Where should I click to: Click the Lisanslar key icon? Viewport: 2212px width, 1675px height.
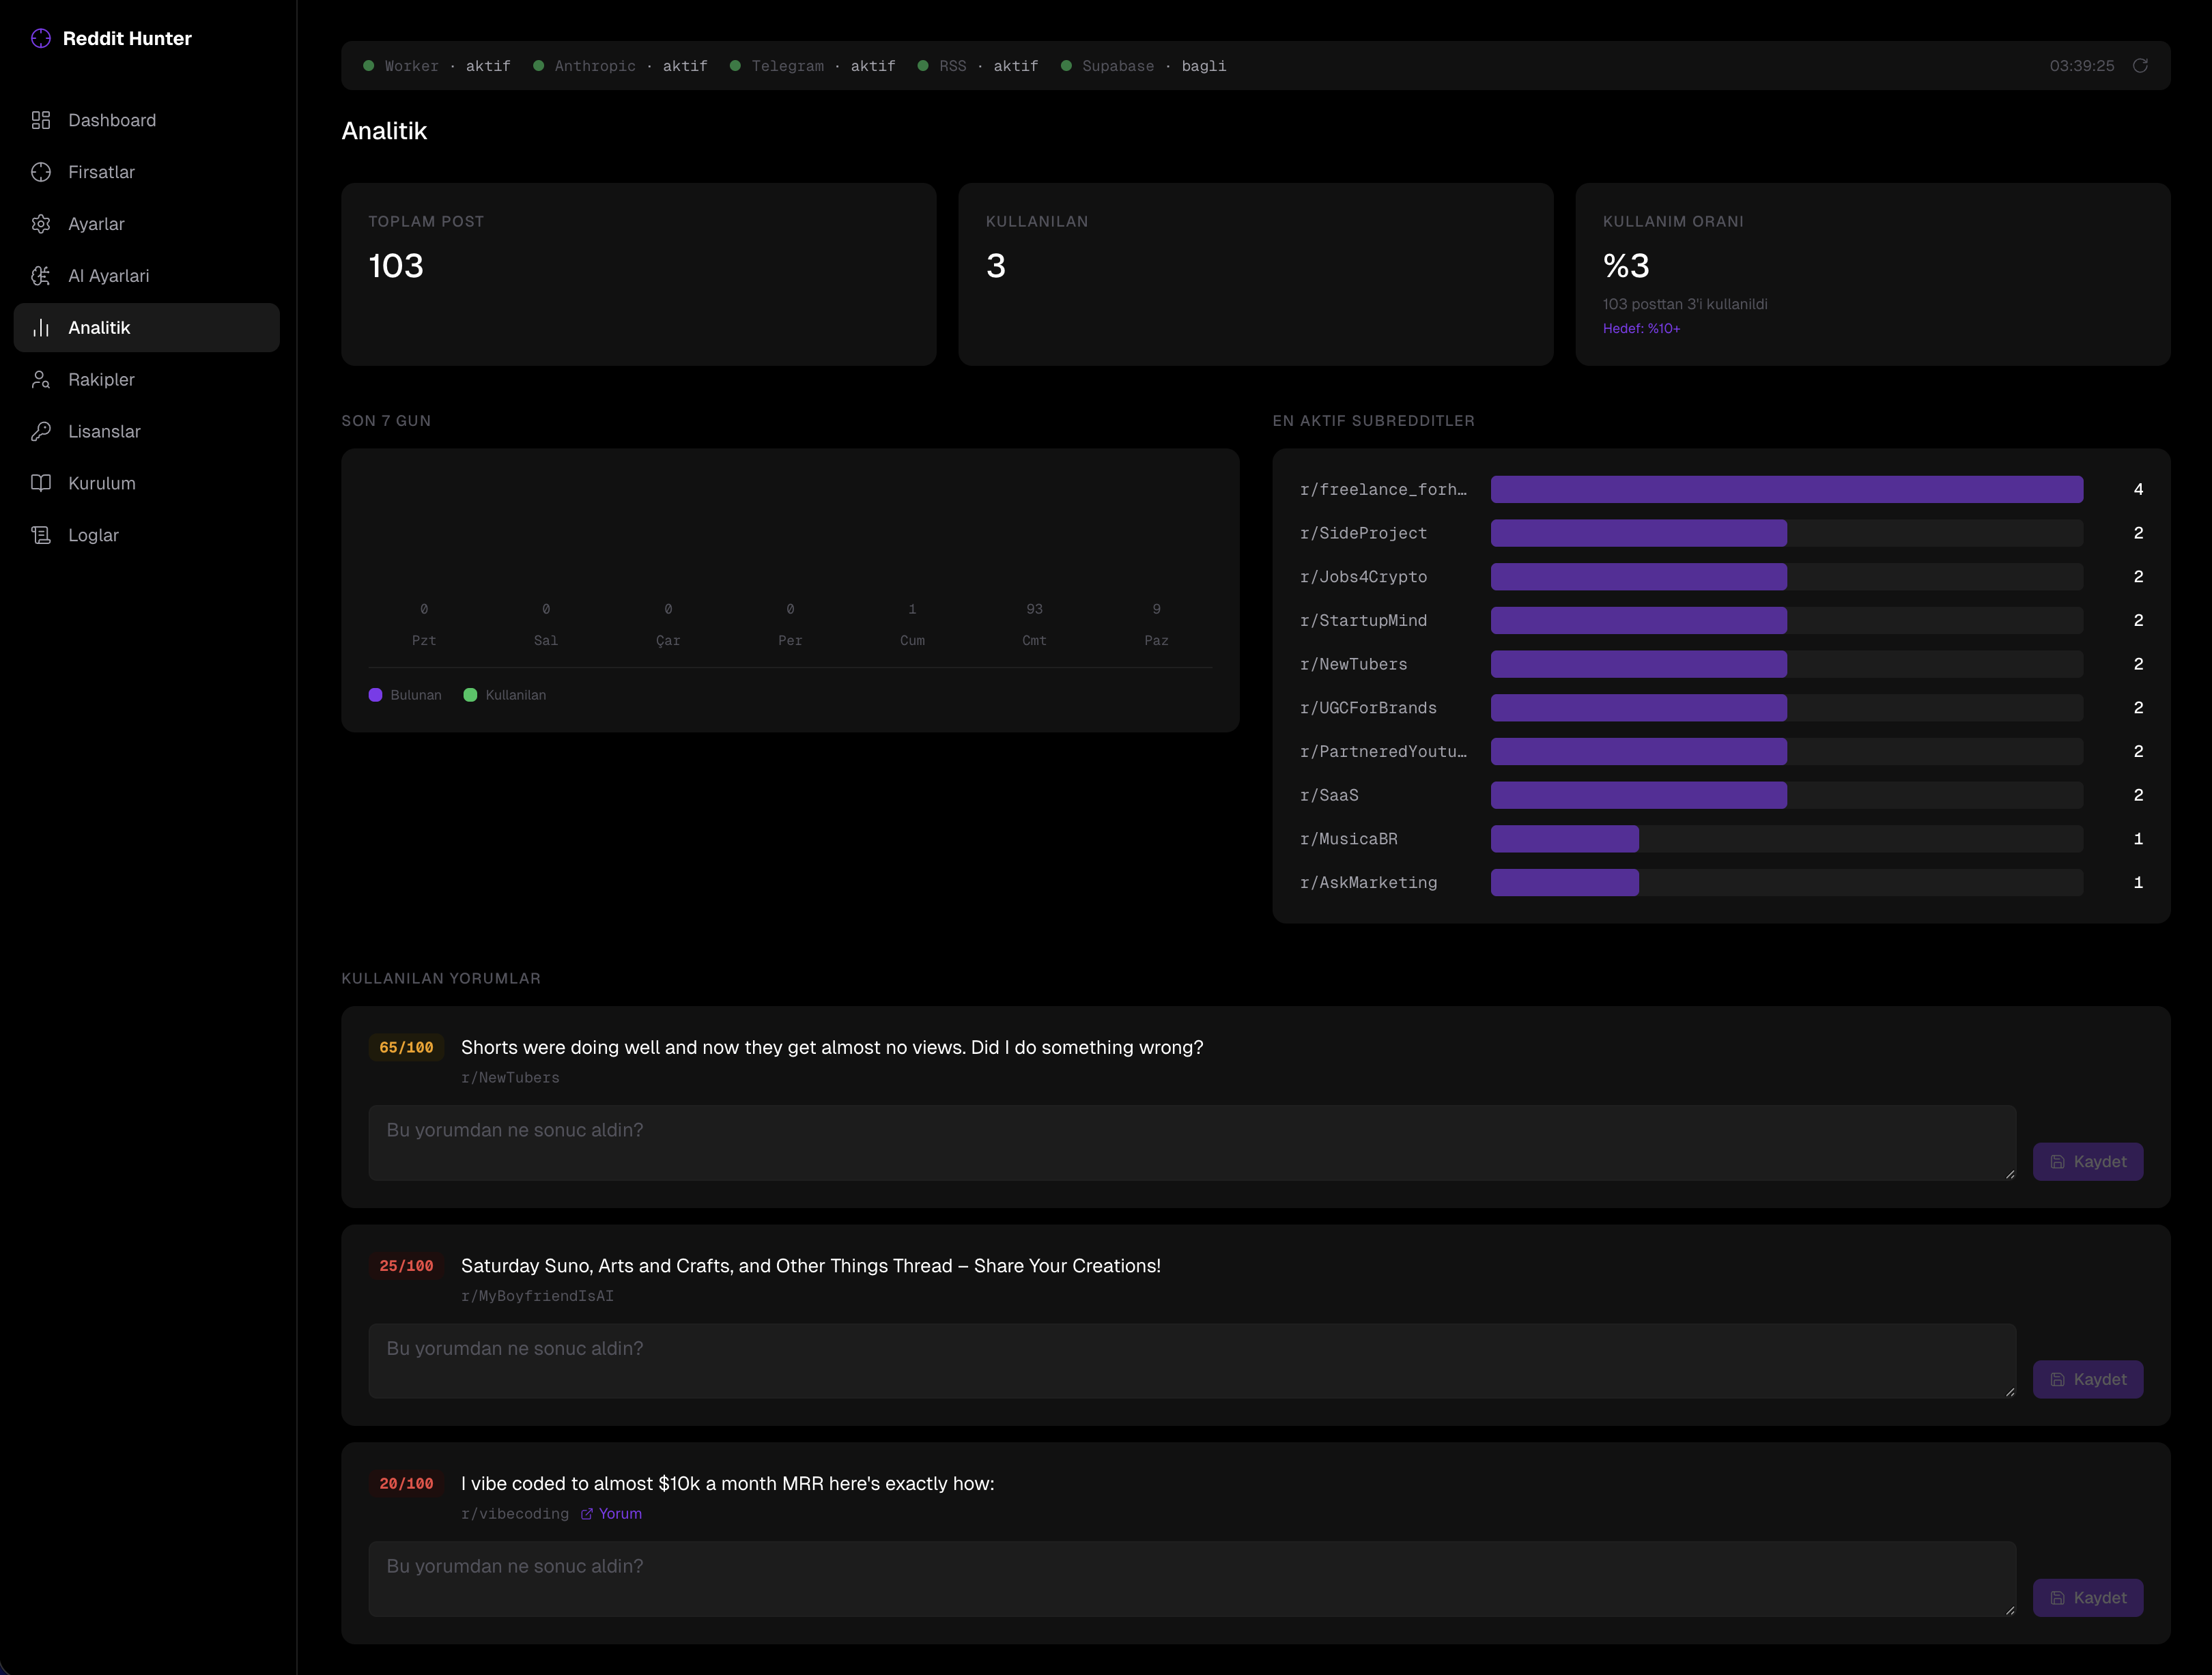coord(41,431)
